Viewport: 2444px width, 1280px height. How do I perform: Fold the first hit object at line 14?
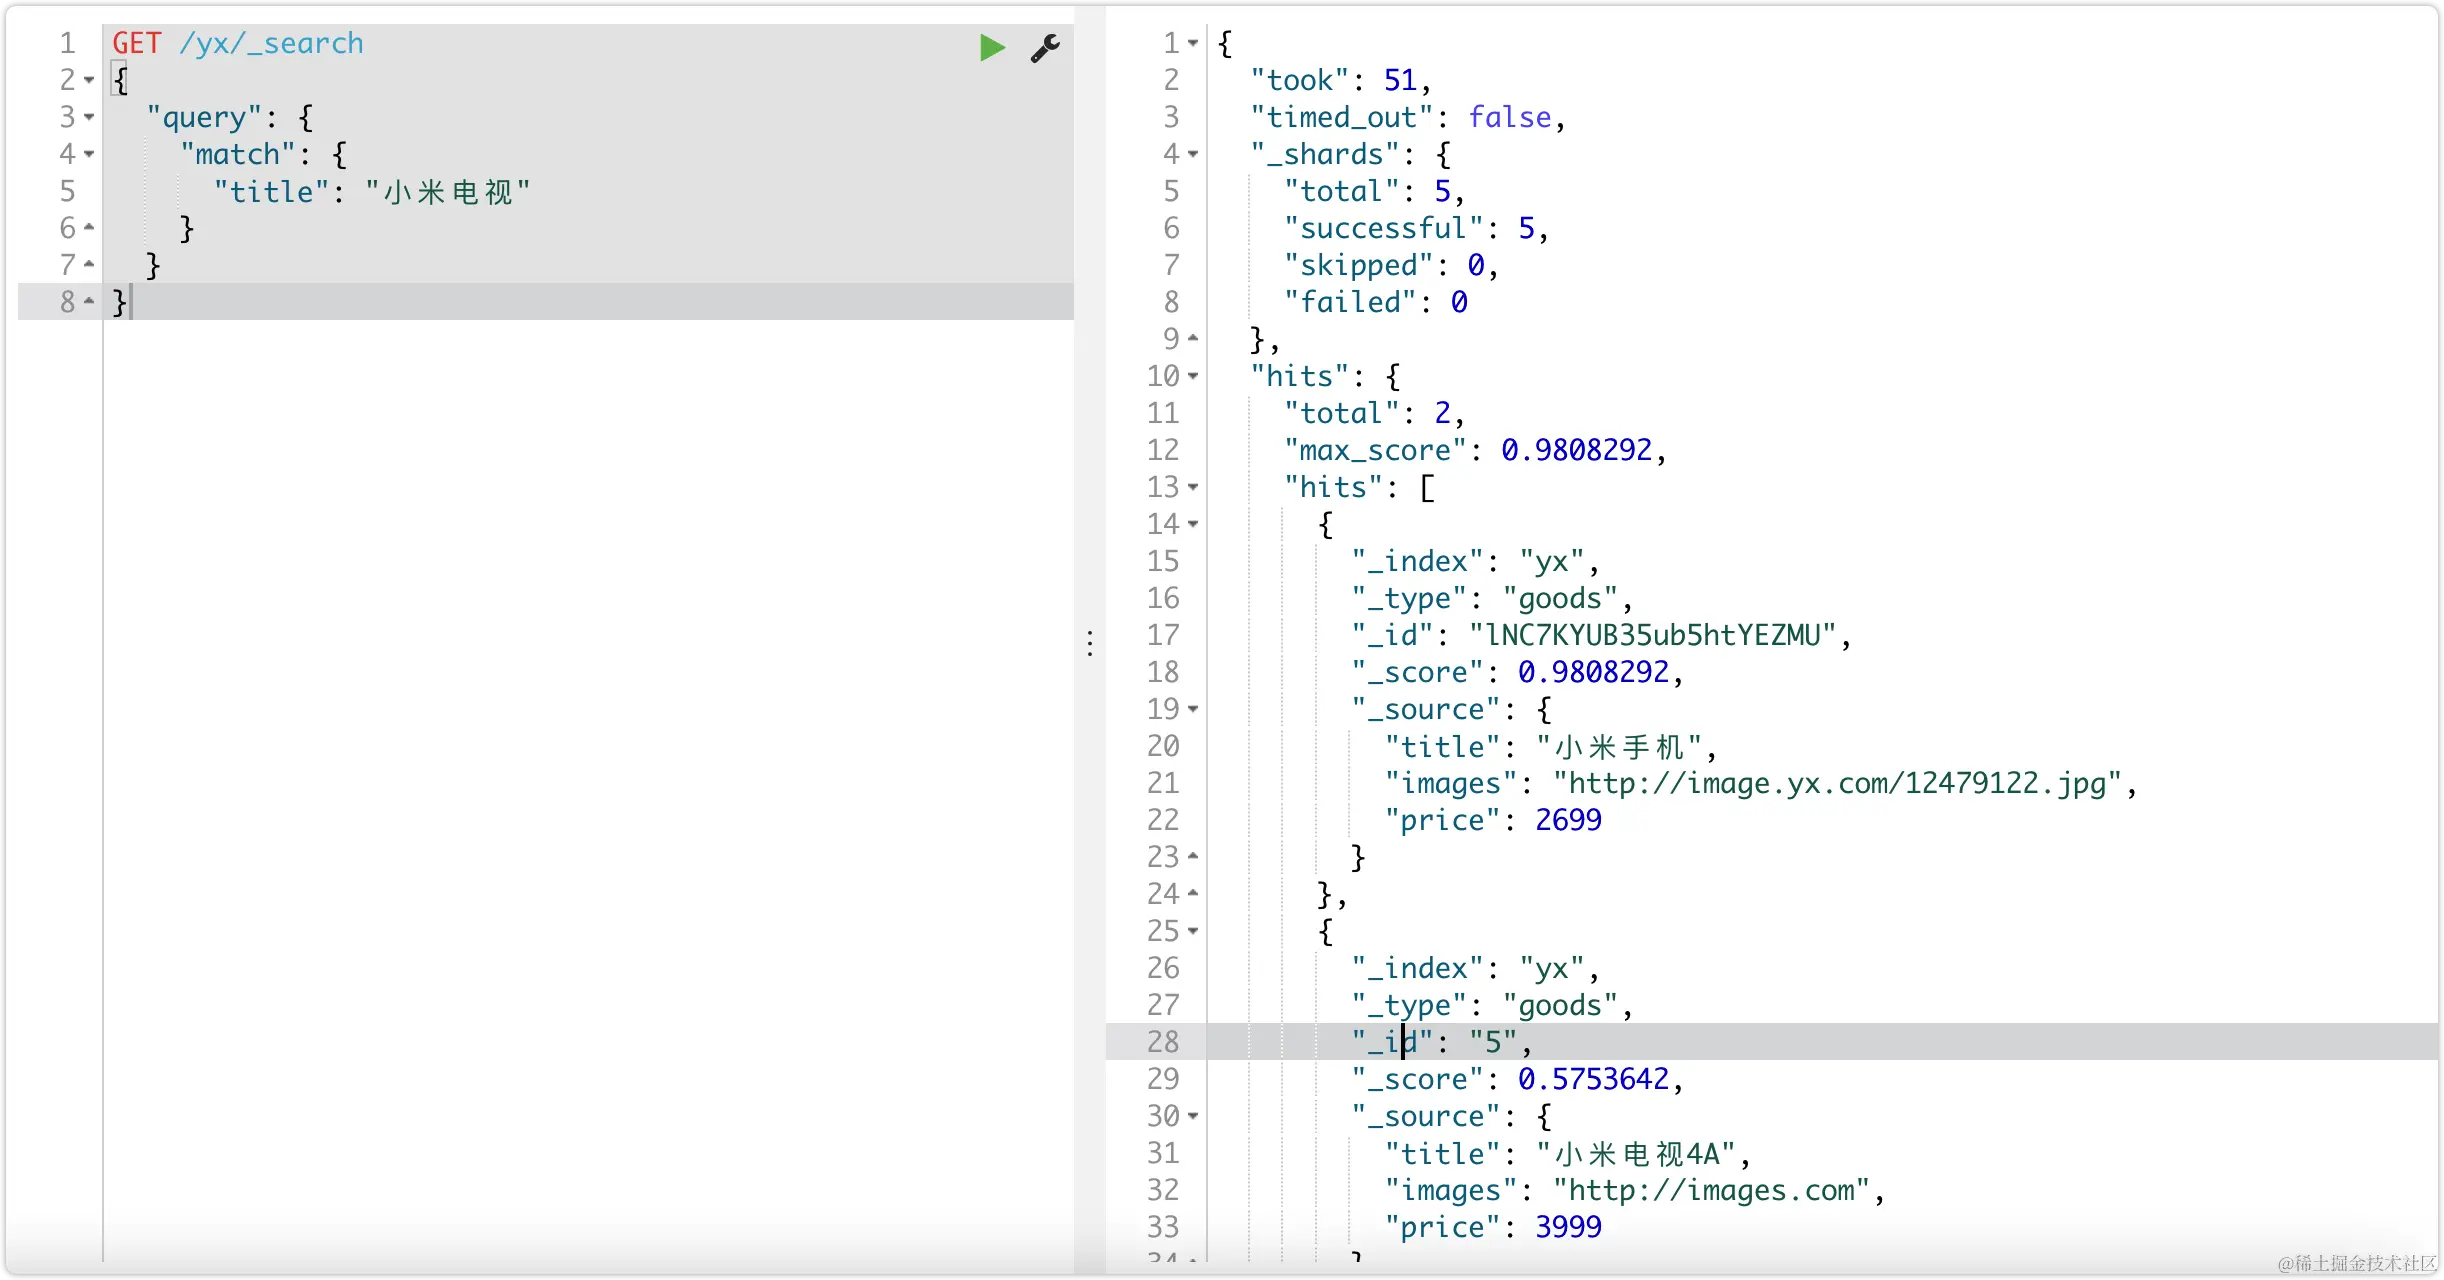[1193, 524]
